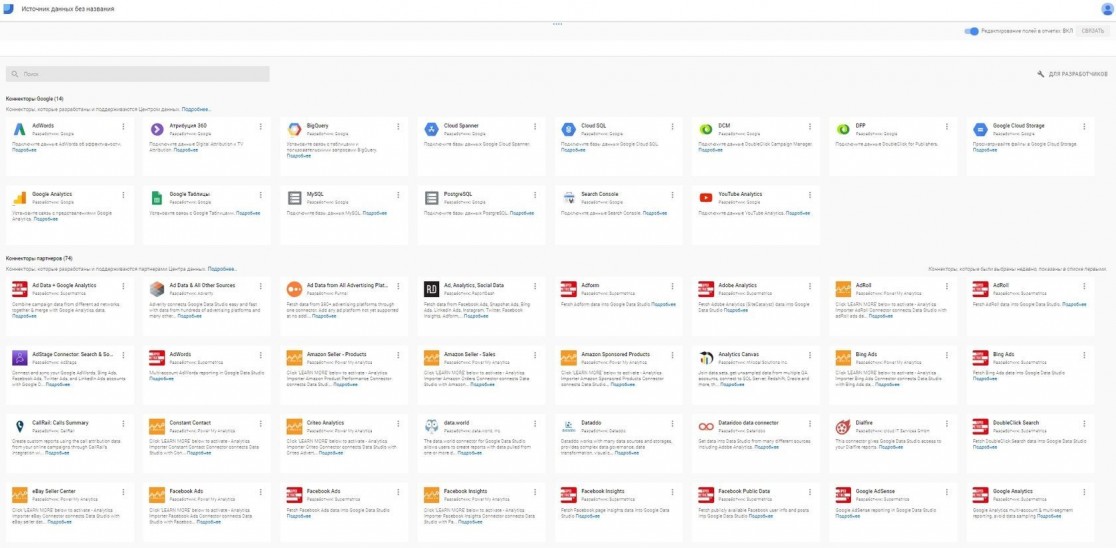This screenshot has width=1116, height=548.
Task: Select the AdStage Connector purple icon
Action: [20, 358]
